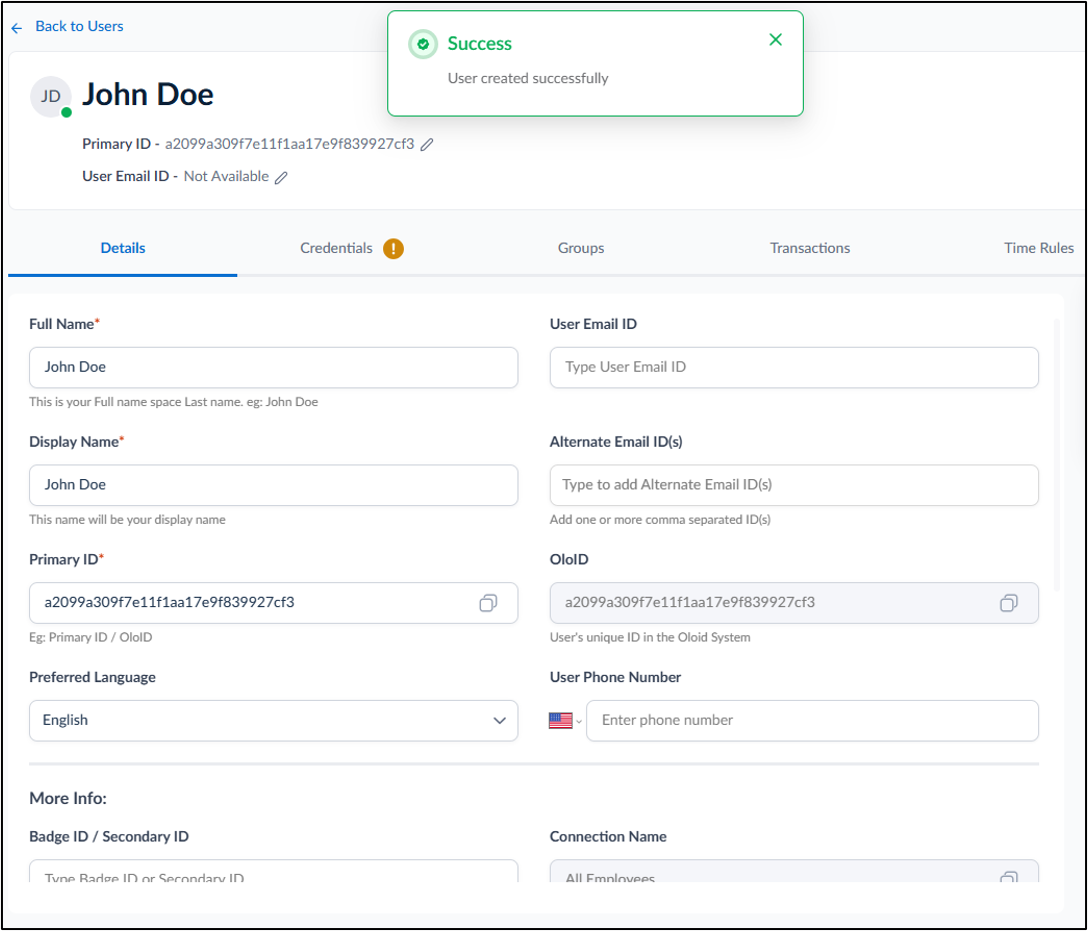1088x931 pixels.
Task: Click the User Email ID input
Action: tap(794, 368)
